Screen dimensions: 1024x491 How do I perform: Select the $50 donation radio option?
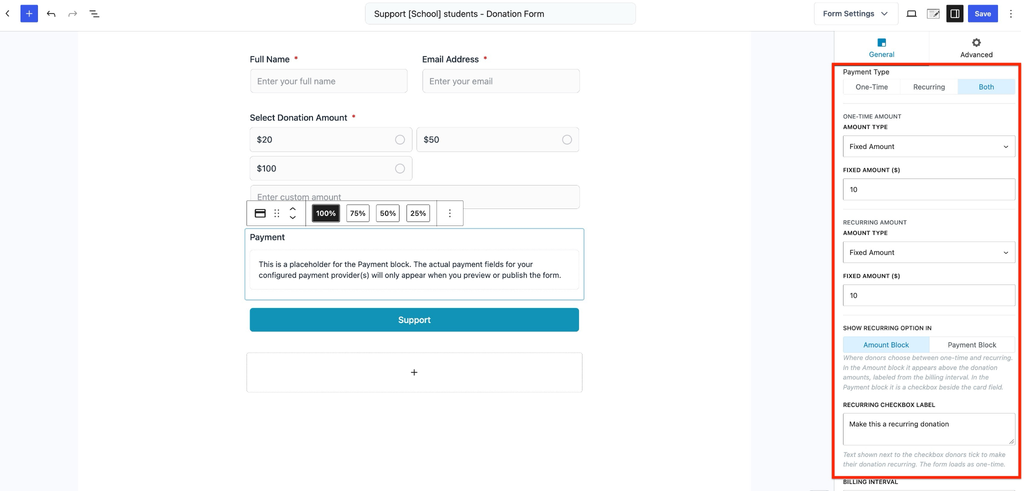point(566,140)
